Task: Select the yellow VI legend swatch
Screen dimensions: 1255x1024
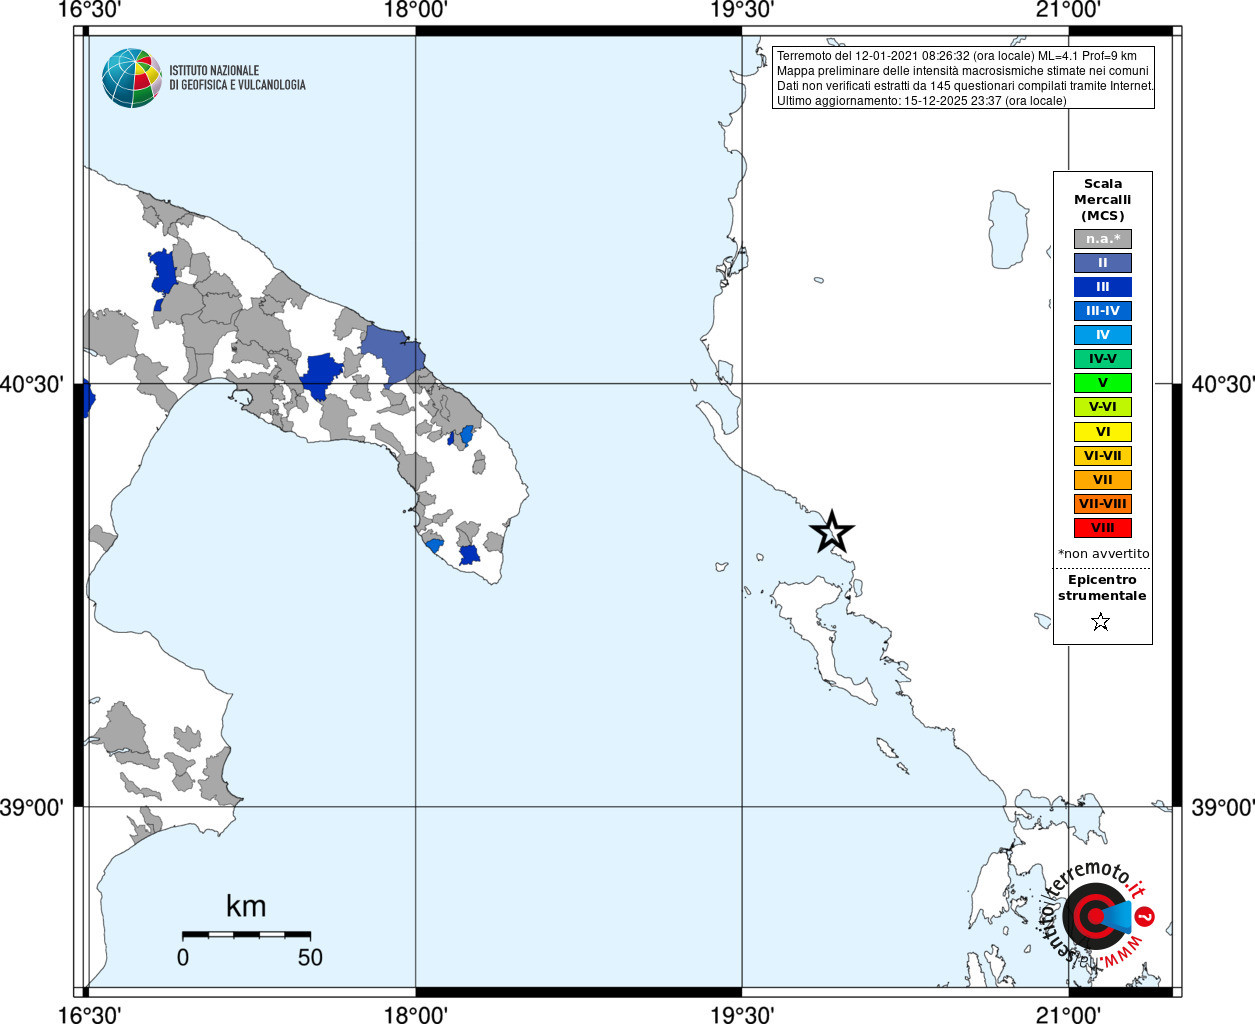Action: click(x=1103, y=432)
